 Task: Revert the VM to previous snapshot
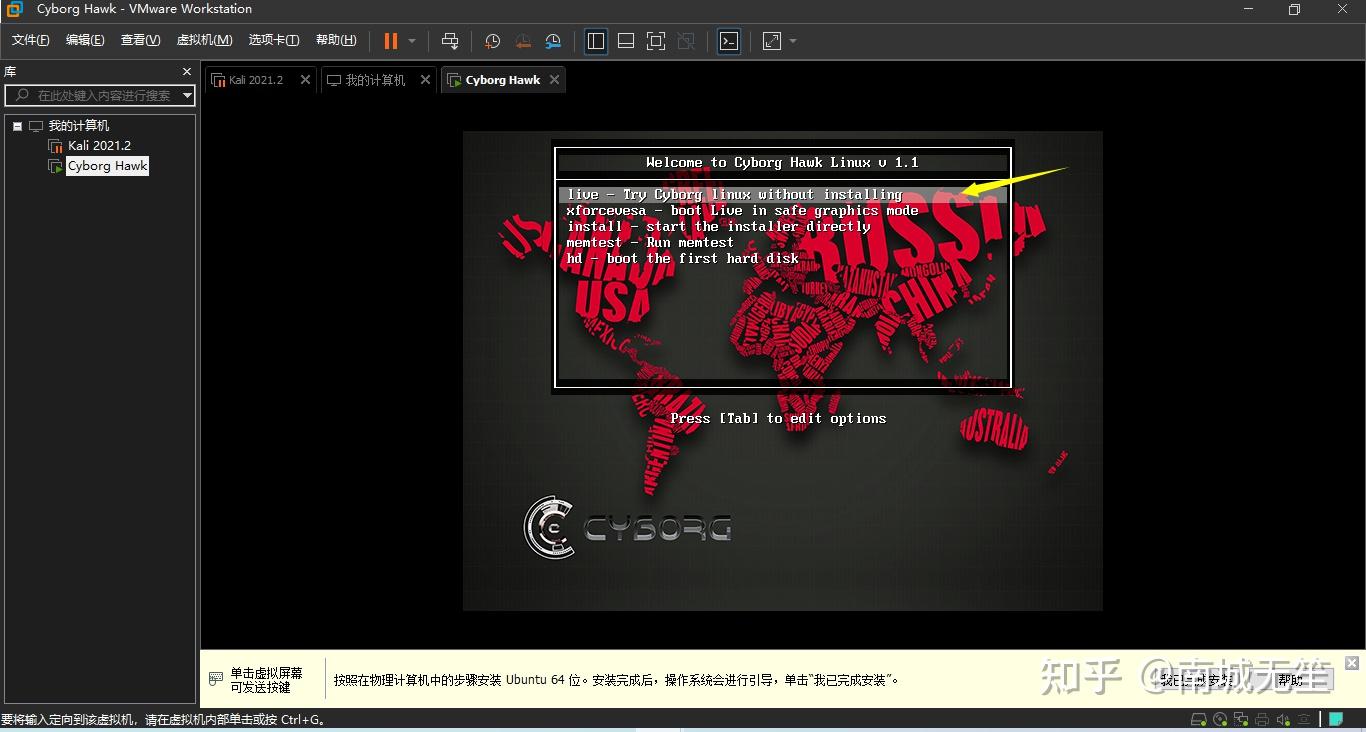[523, 41]
